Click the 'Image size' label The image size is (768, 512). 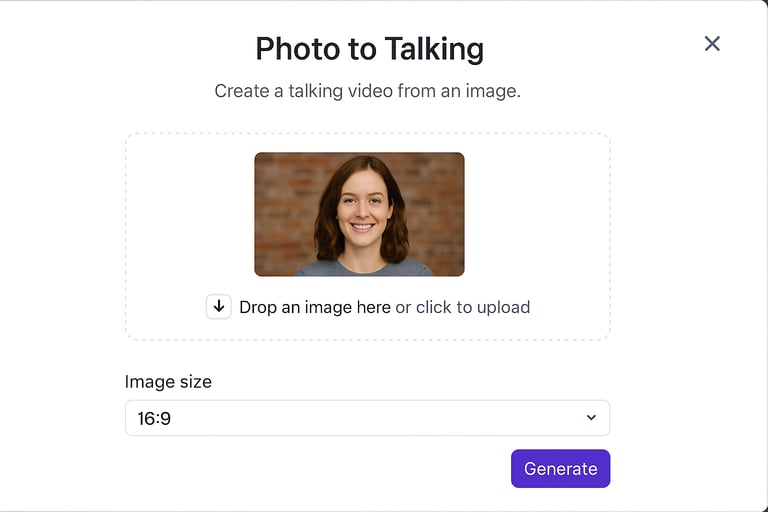[x=168, y=382]
